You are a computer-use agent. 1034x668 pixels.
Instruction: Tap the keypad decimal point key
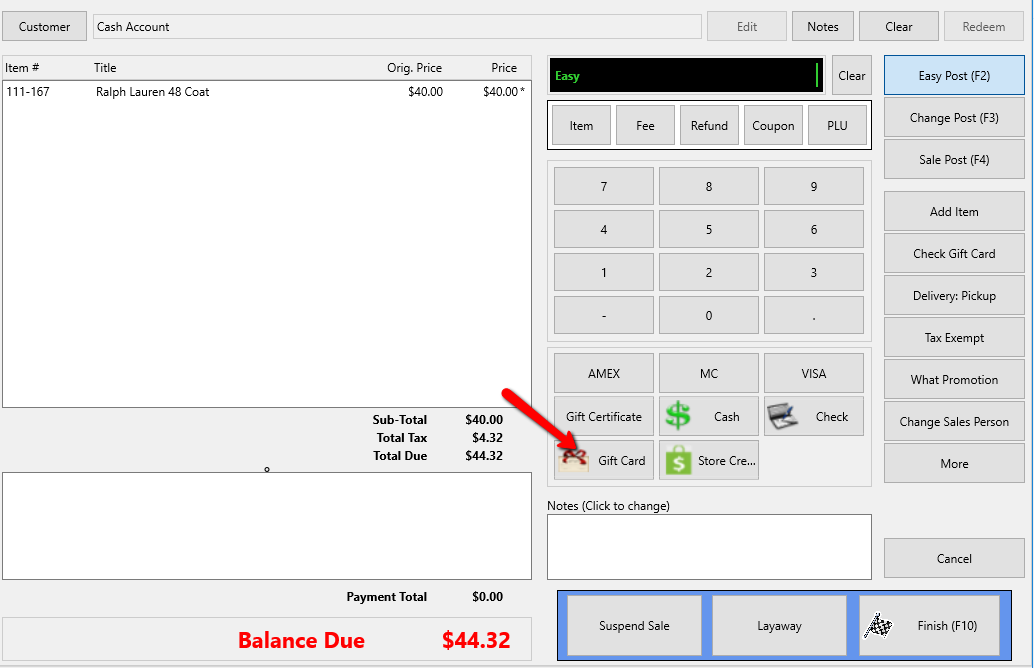pos(813,315)
